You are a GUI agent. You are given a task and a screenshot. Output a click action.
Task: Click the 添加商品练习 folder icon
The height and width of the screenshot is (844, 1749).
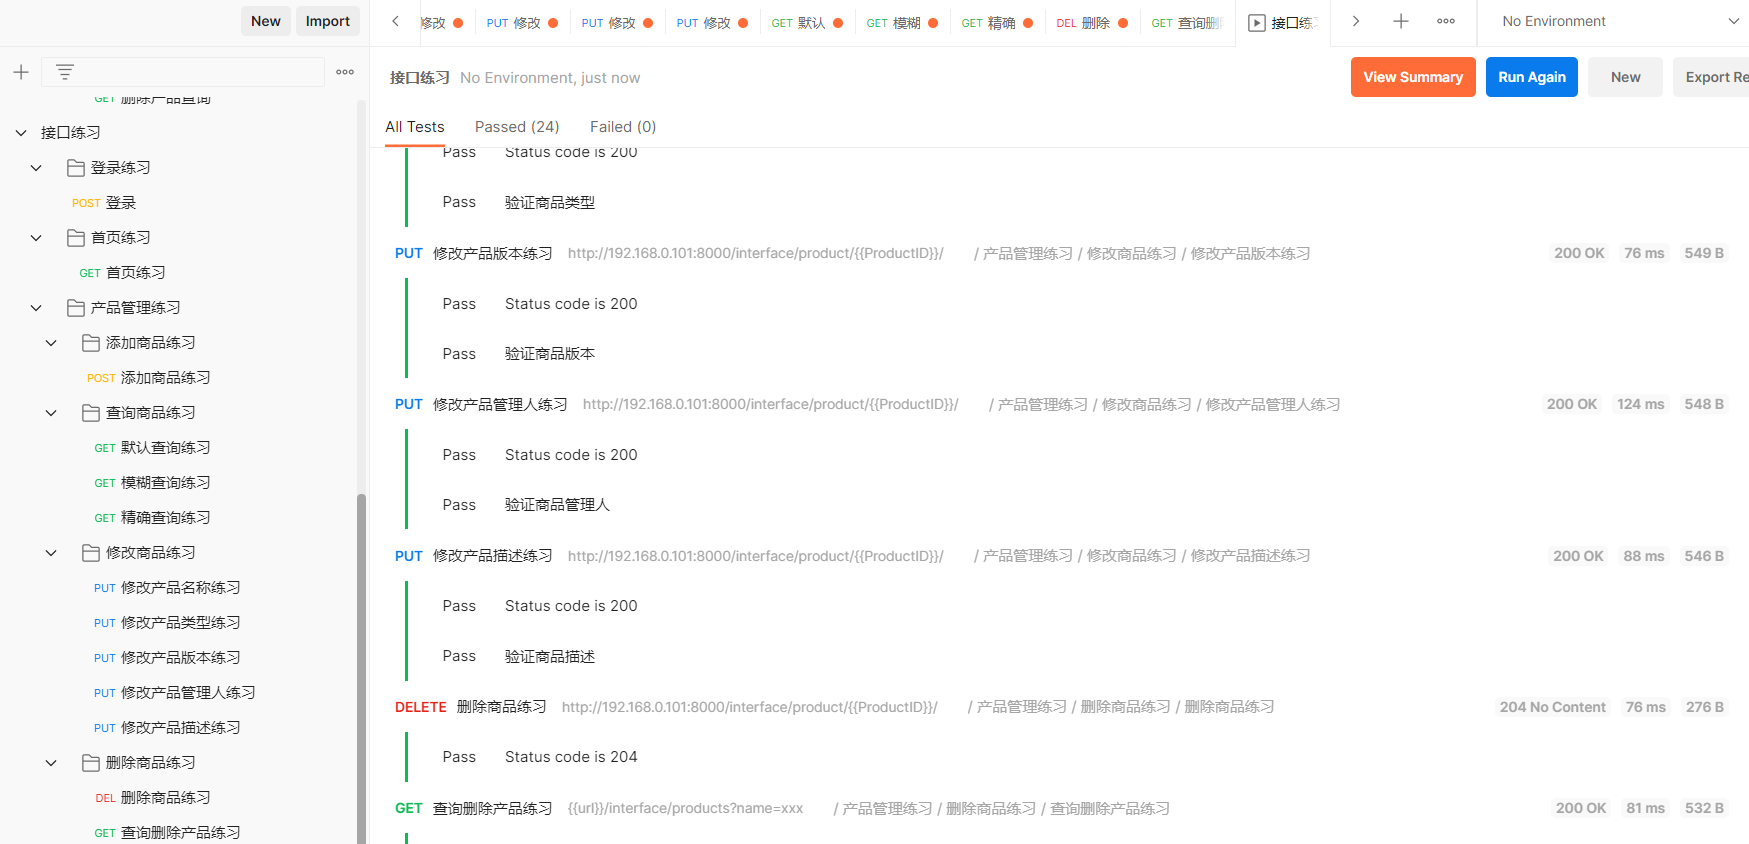pyautogui.click(x=91, y=342)
